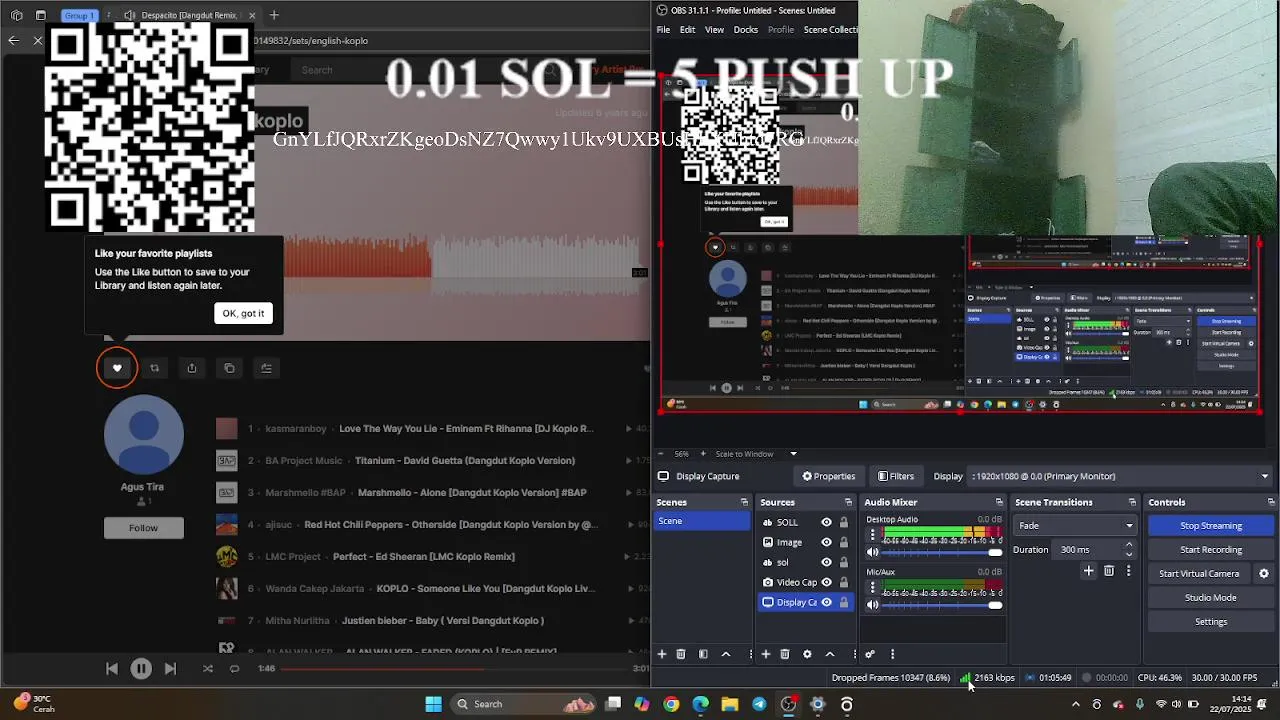The height and width of the screenshot is (720, 1280).
Task: Pause the currently playing track
Action: [141, 669]
